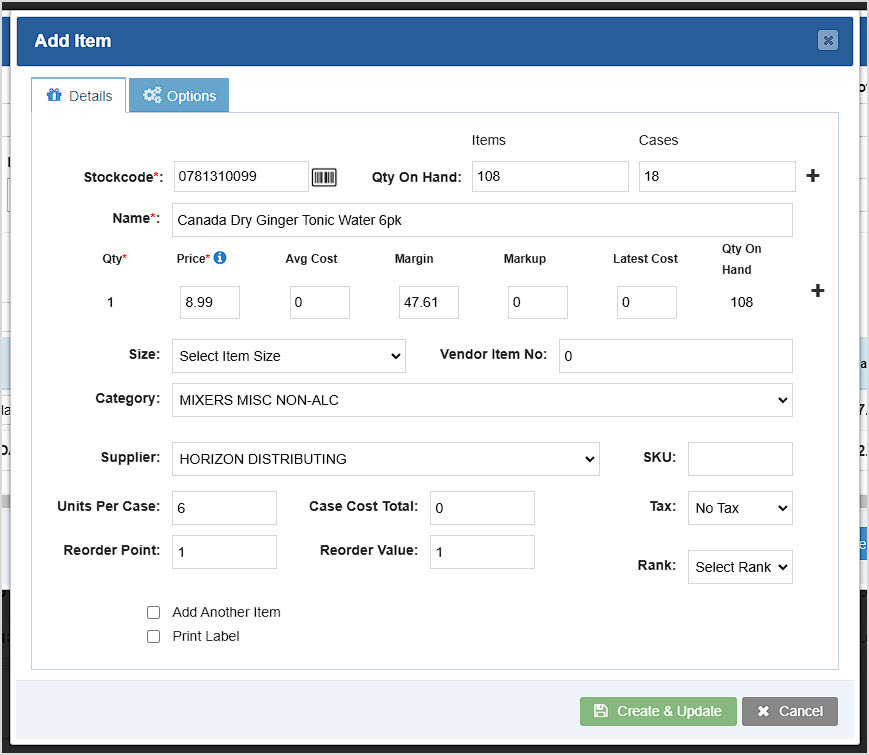
Task: Click inside the SKU input field
Action: point(740,458)
